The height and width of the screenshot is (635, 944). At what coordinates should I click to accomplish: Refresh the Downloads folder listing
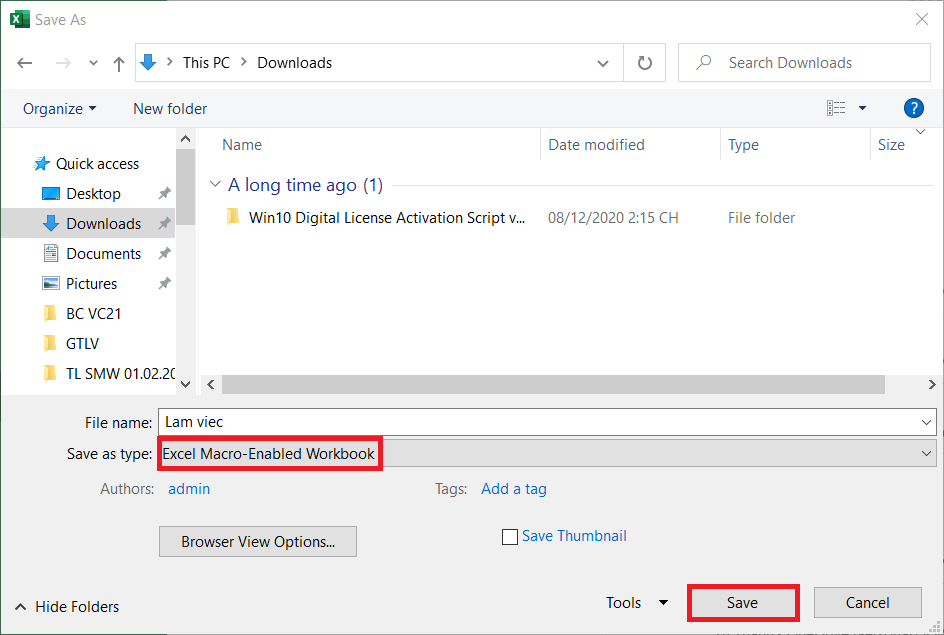tap(645, 63)
